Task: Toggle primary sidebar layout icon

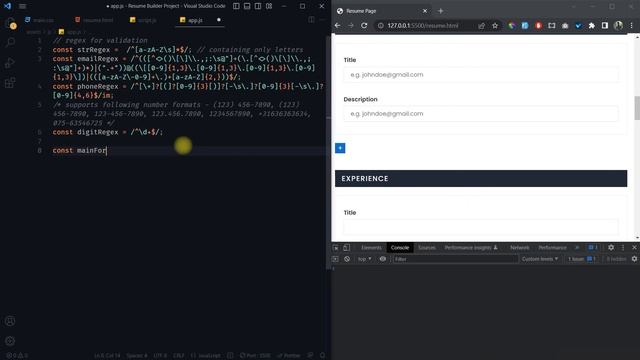Action: tap(236, 6)
